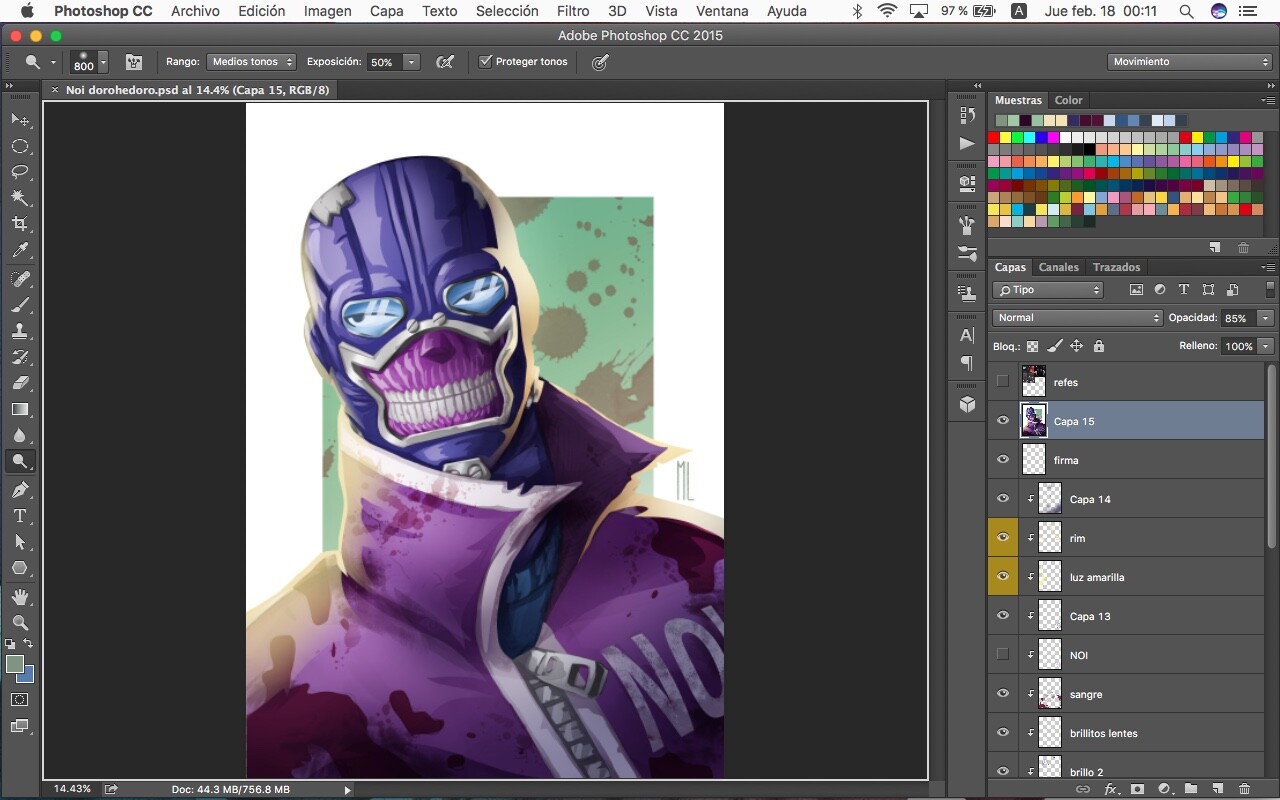Open the Selección menu
The width and height of the screenshot is (1280, 800).
507,11
